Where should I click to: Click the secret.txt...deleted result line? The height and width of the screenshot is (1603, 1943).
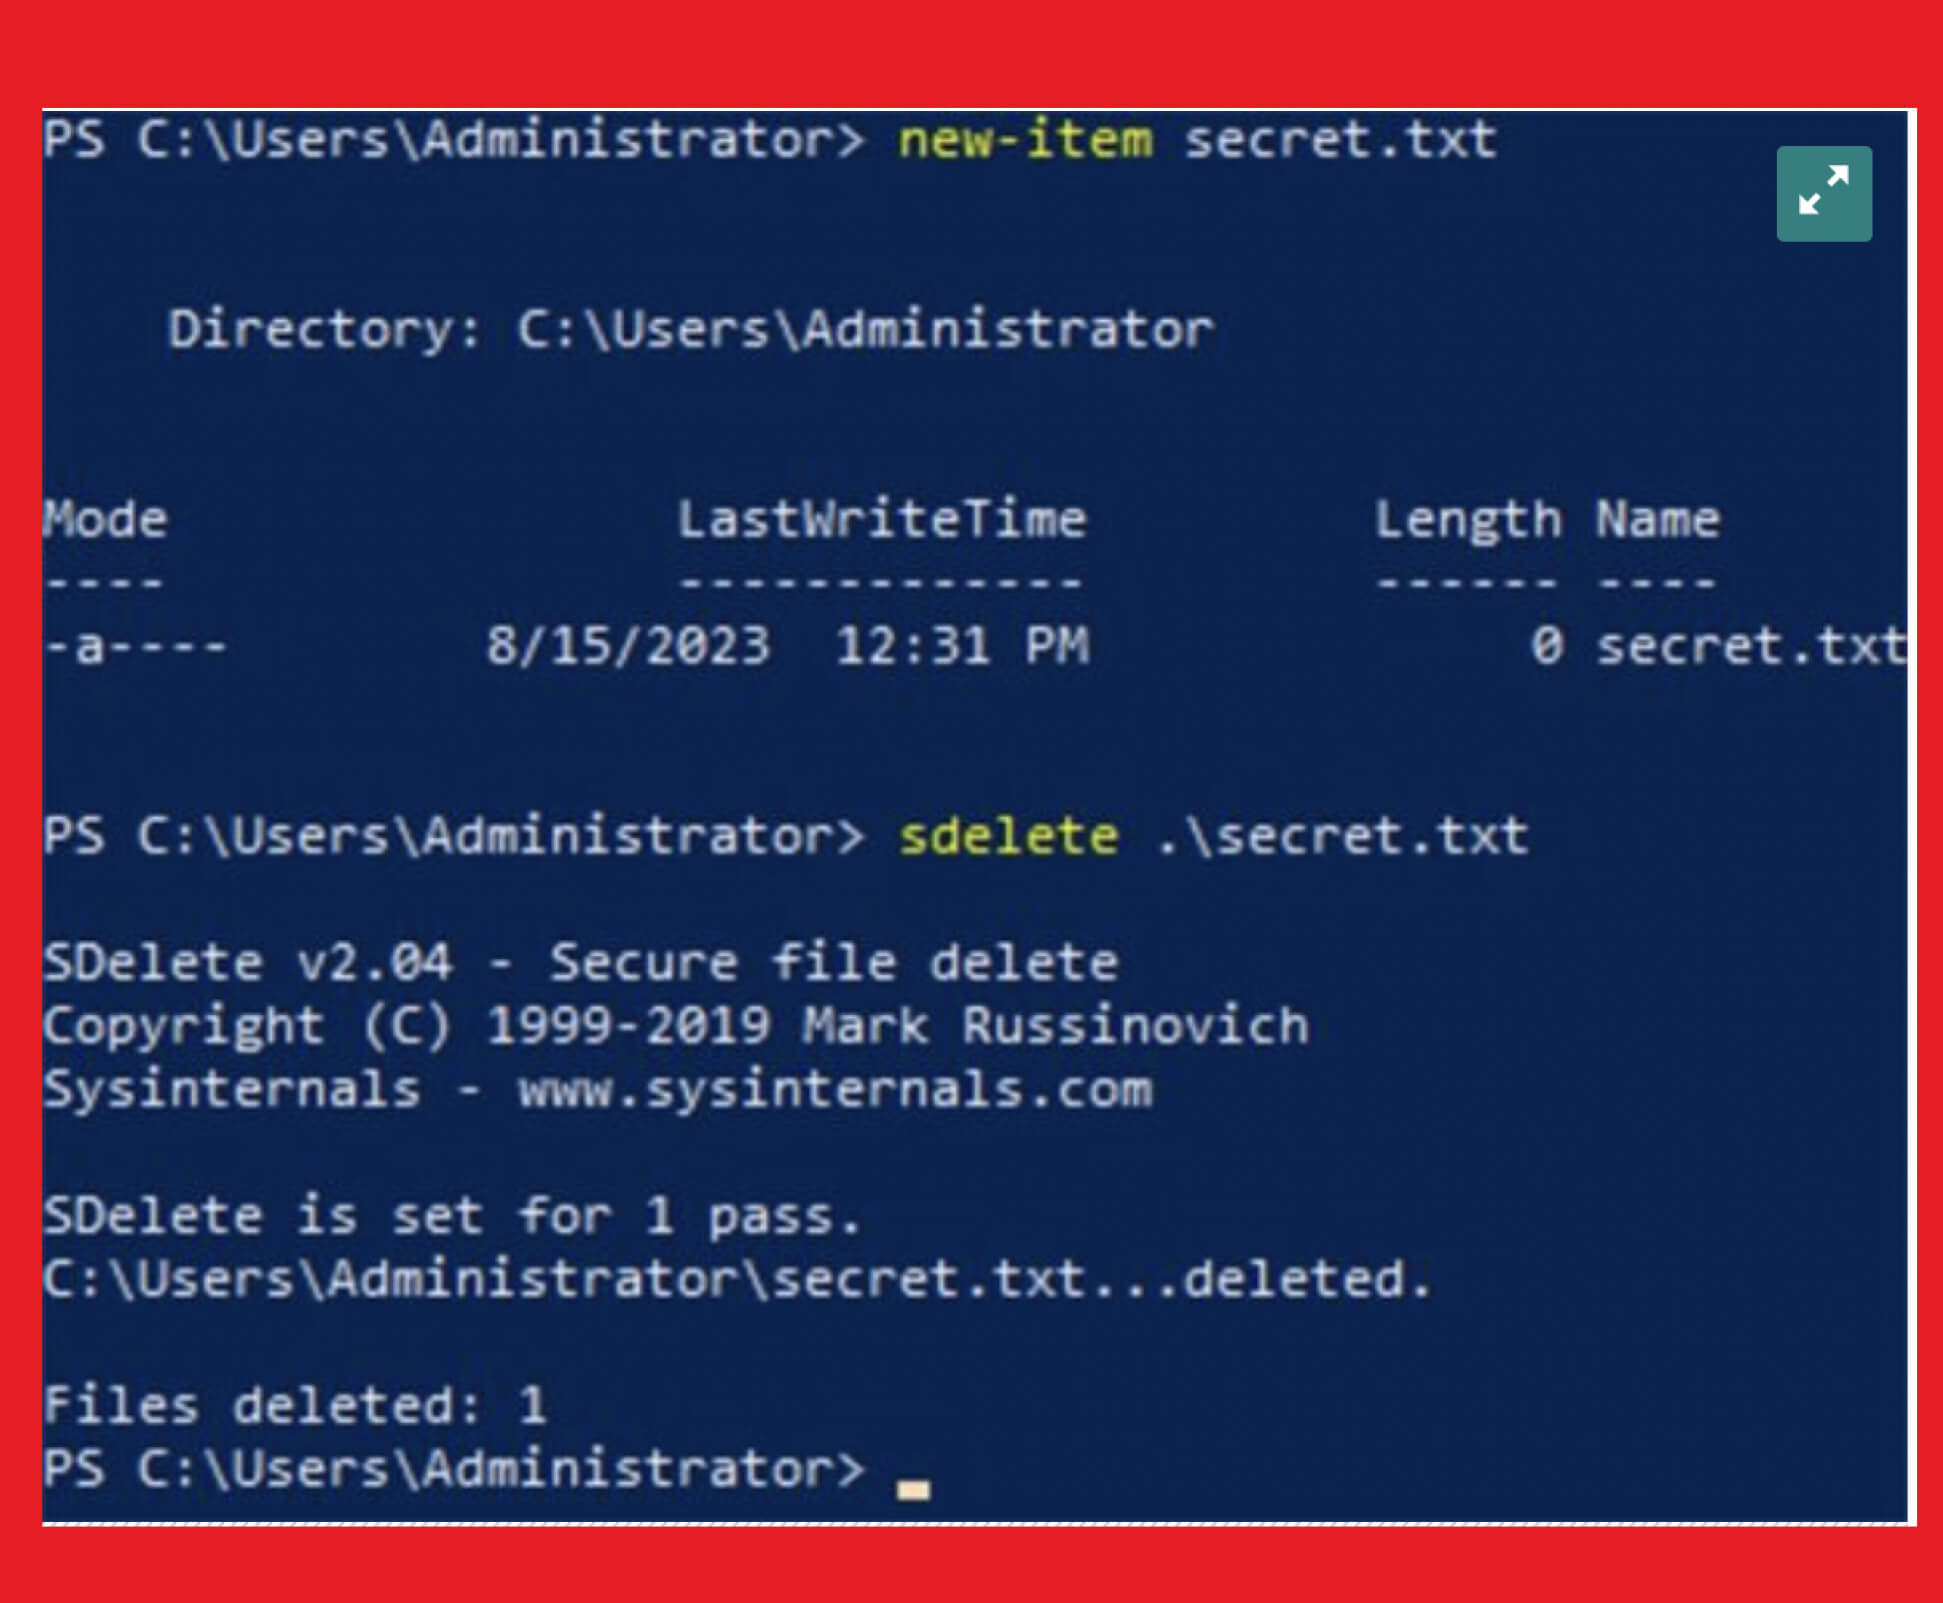click(738, 1280)
